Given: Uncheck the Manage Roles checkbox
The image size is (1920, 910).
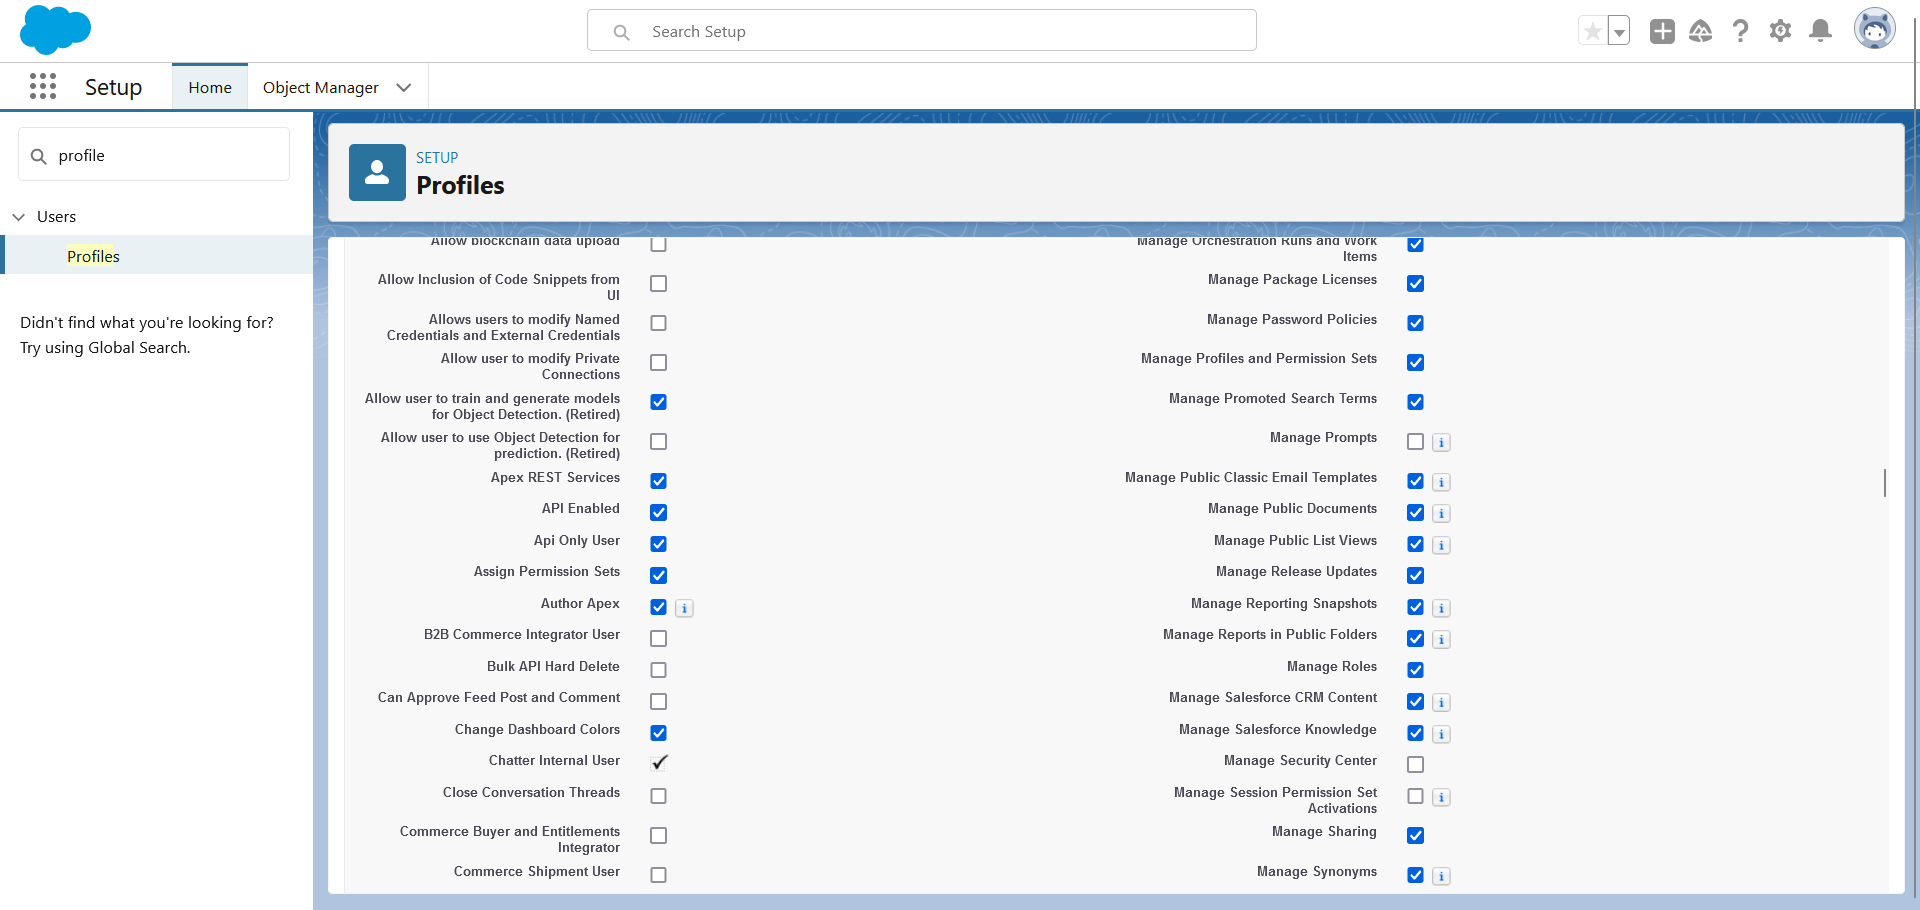Looking at the screenshot, I should 1415,670.
